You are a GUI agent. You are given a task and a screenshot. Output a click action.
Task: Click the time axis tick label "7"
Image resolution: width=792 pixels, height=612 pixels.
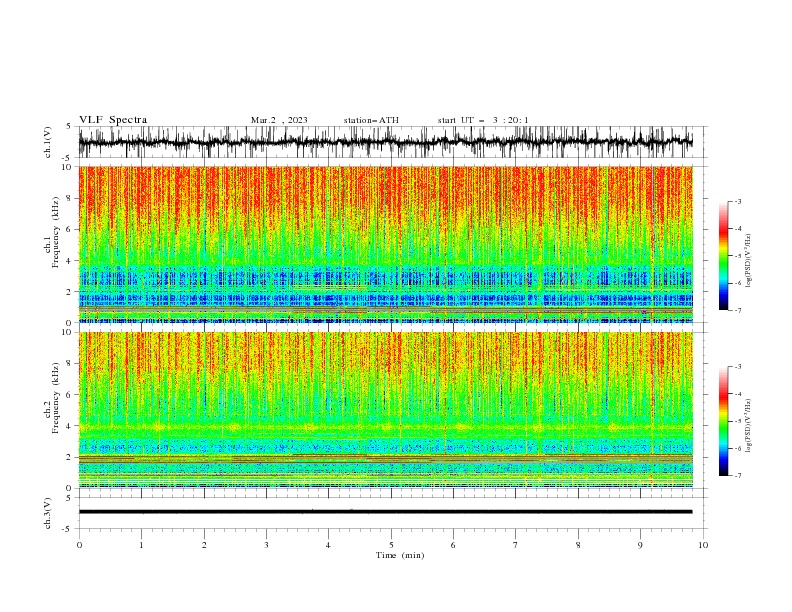point(516,545)
